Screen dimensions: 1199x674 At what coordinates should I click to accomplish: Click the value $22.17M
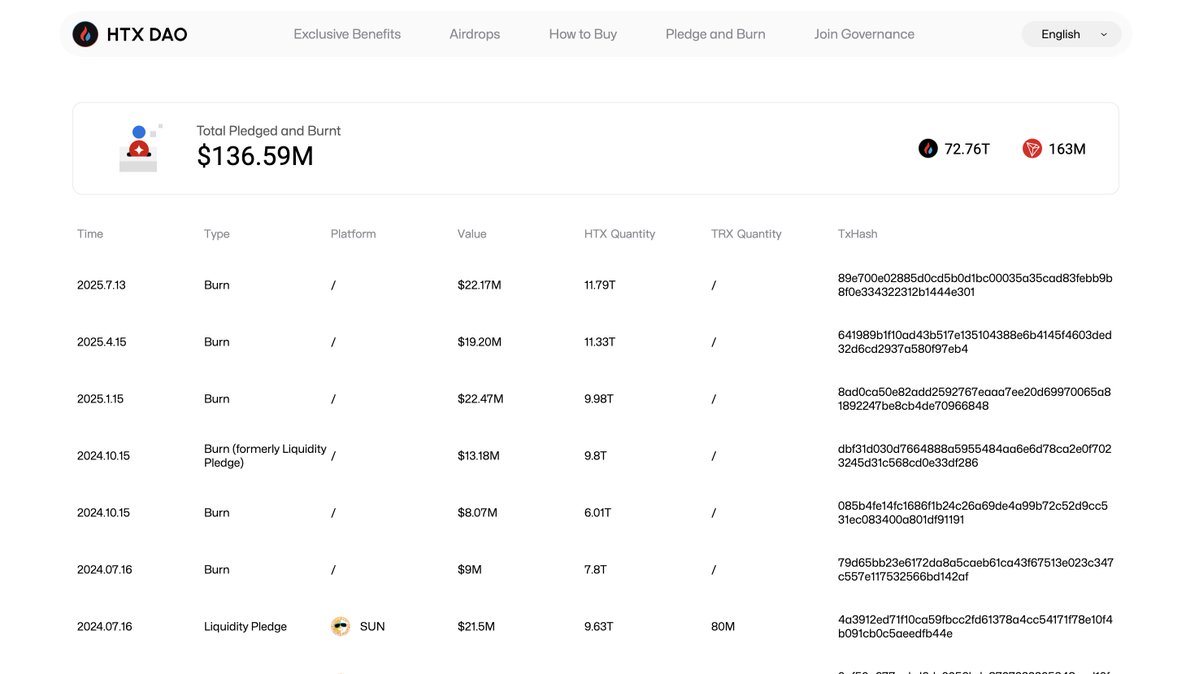click(479, 285)
